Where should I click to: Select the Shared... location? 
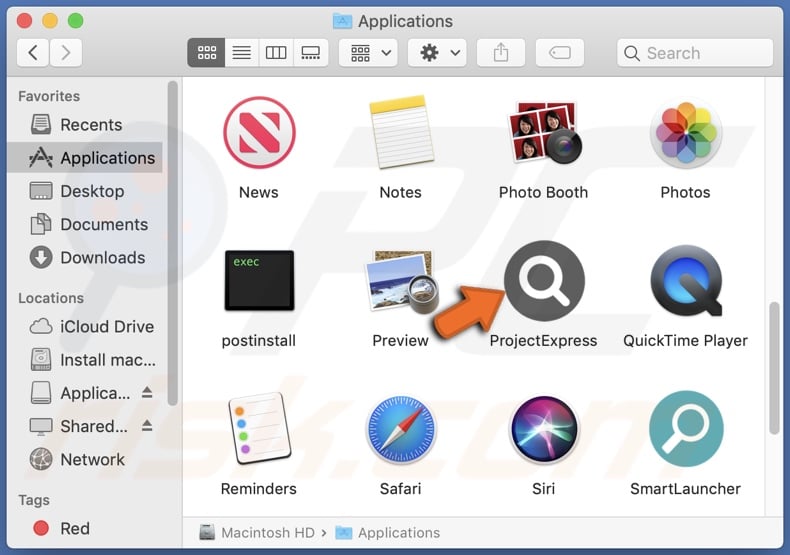80,426
